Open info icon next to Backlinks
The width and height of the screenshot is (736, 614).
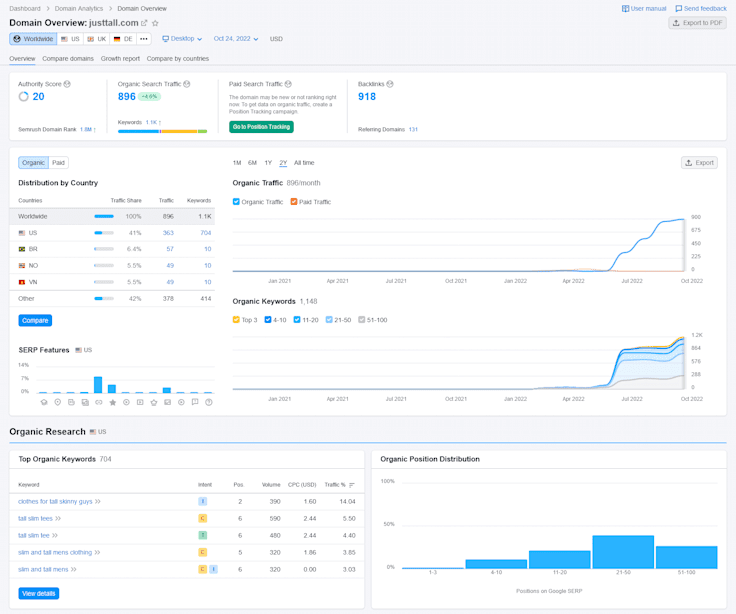390,84
